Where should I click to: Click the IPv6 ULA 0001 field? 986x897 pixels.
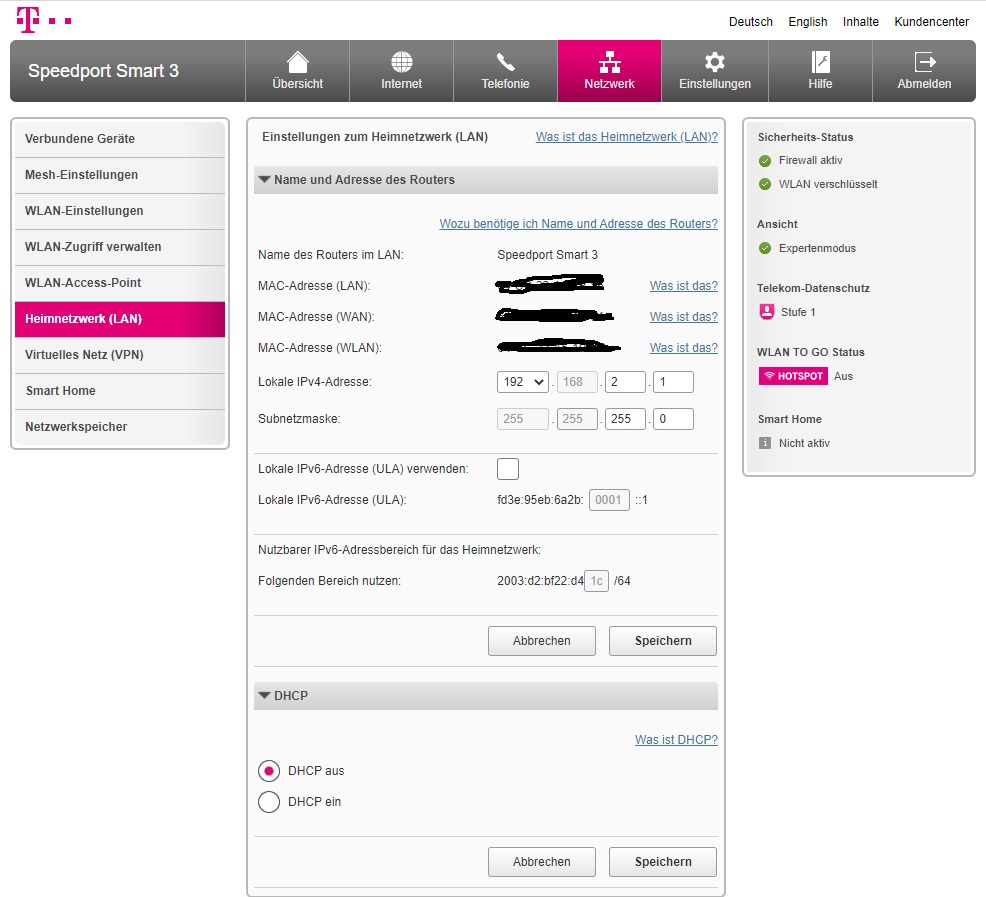click(x=609, y=500)
